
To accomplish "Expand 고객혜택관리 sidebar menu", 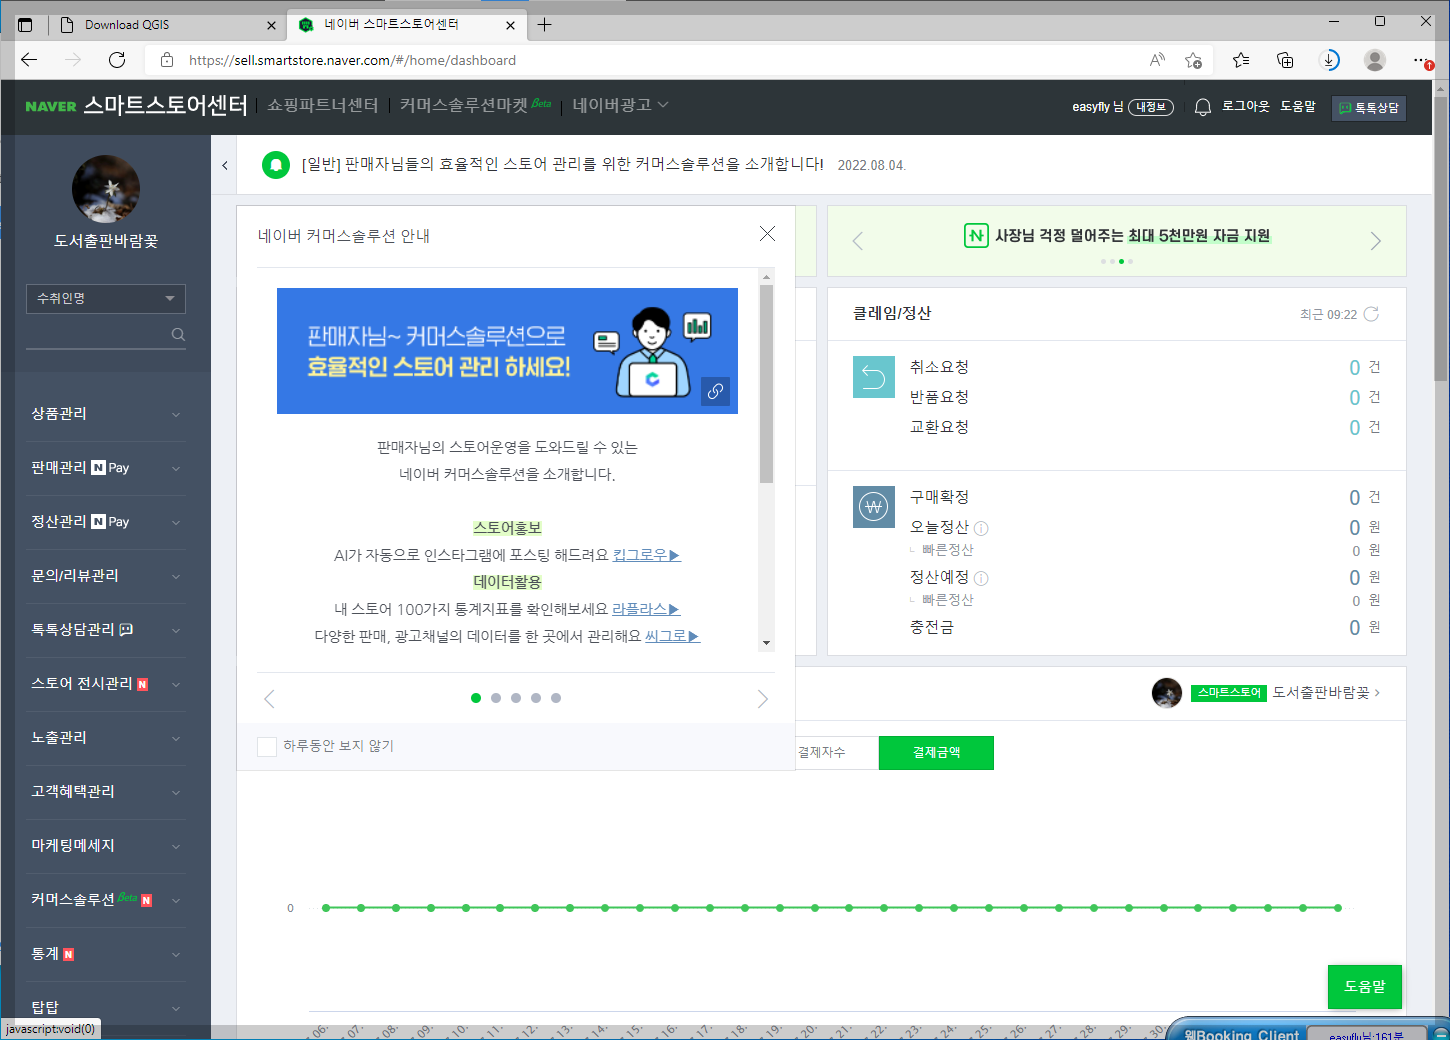I will pos(106,792).
